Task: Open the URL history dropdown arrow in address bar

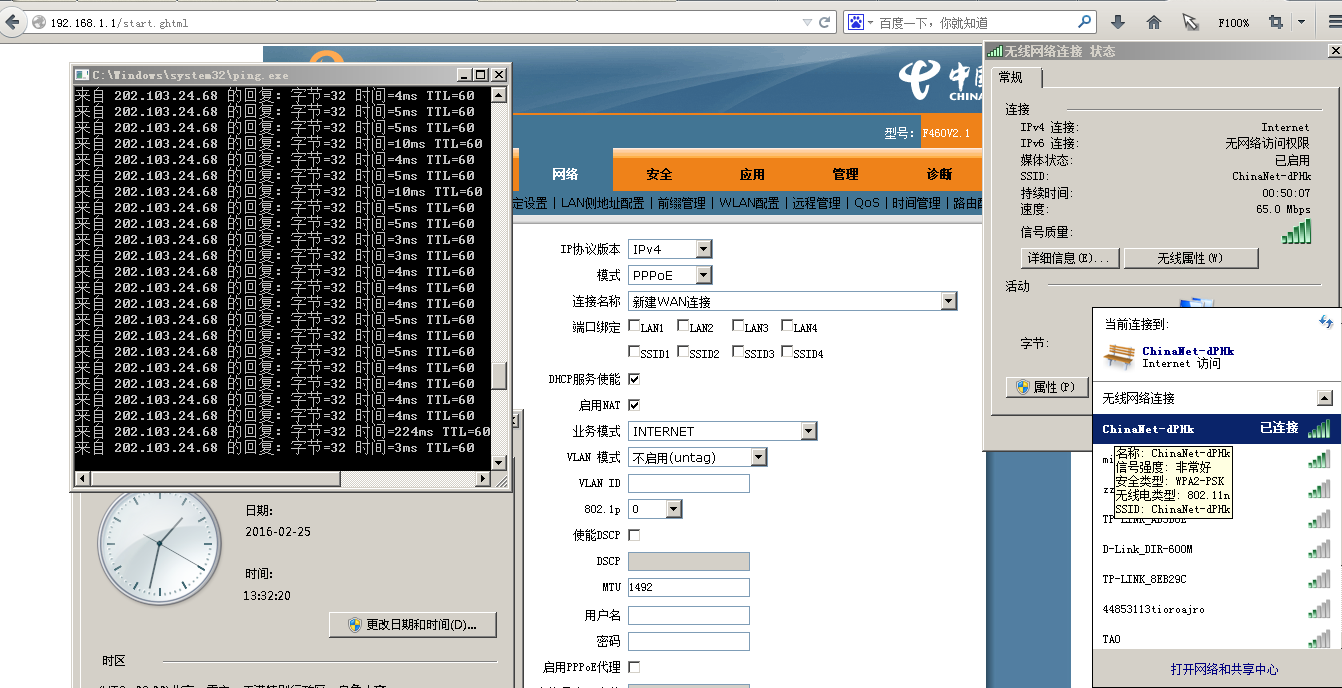Action: point(807,22)
